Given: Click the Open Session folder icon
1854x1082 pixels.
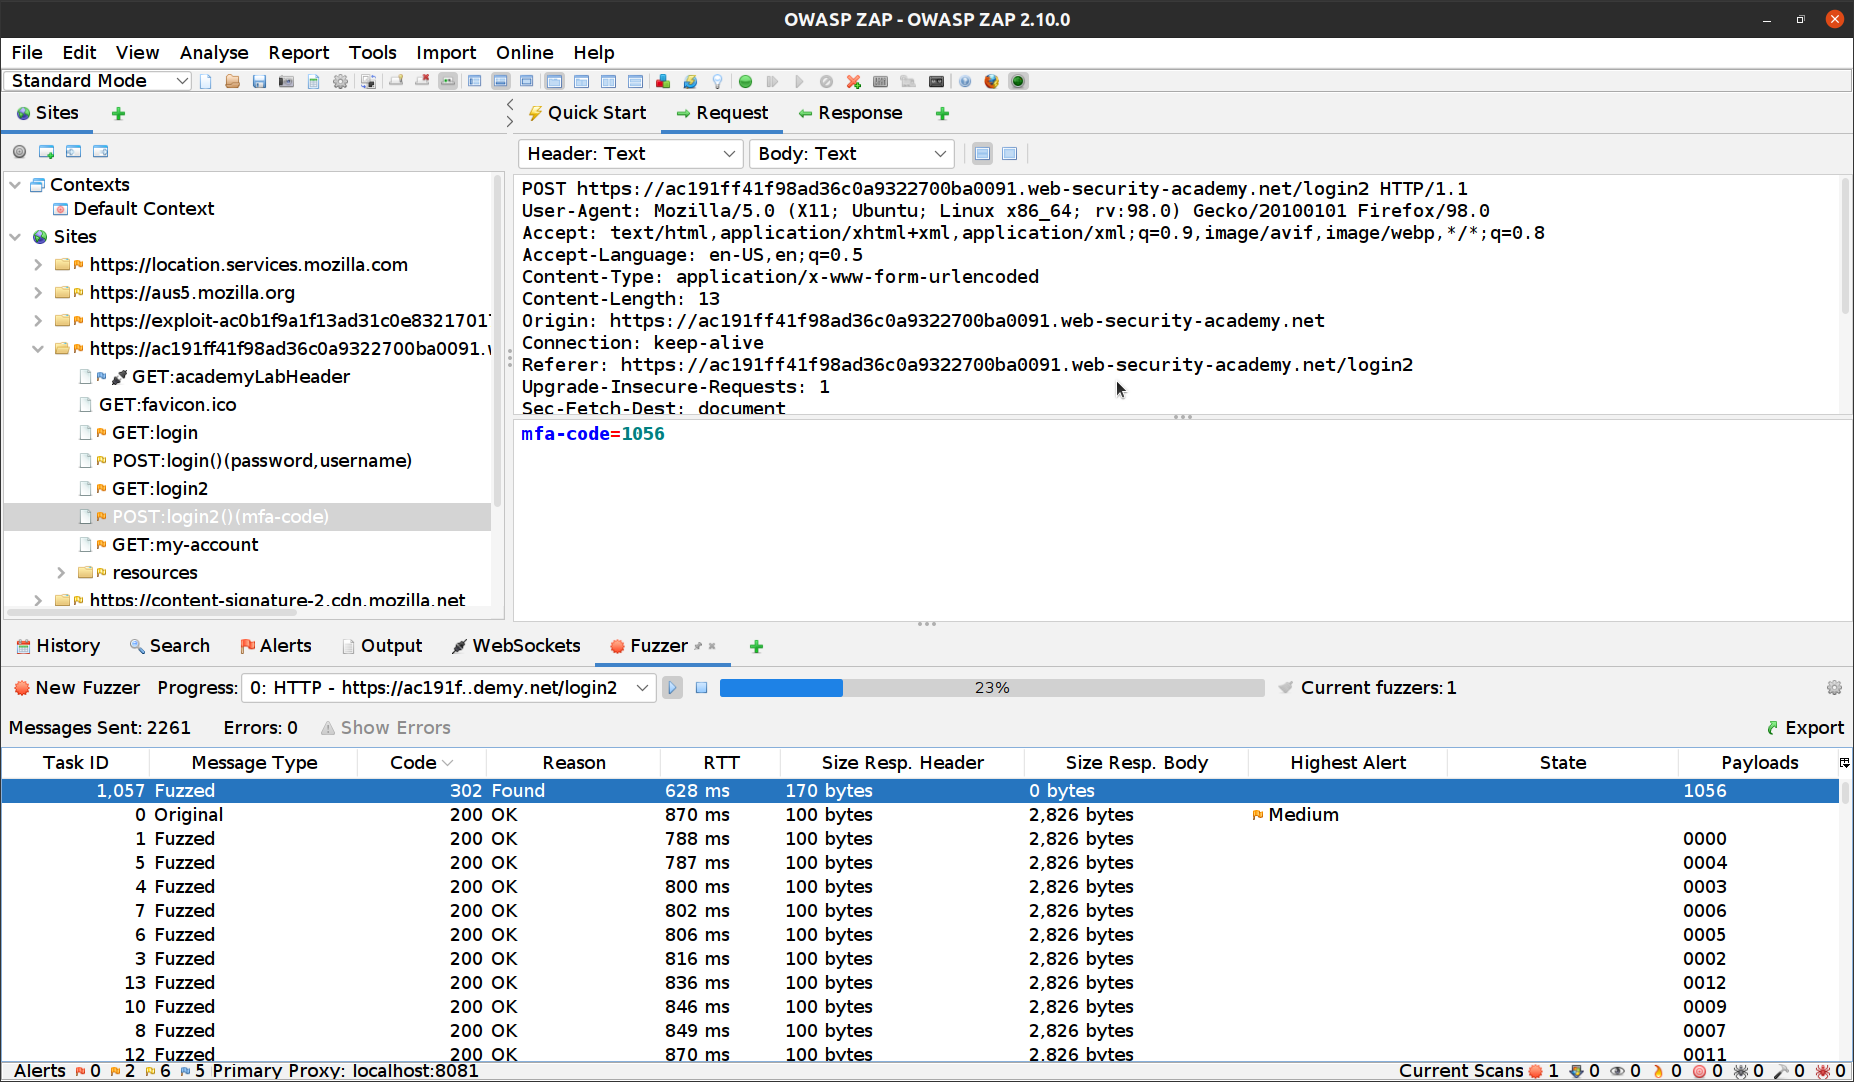Looking at the screenshot, I should (x=232, y=81).
